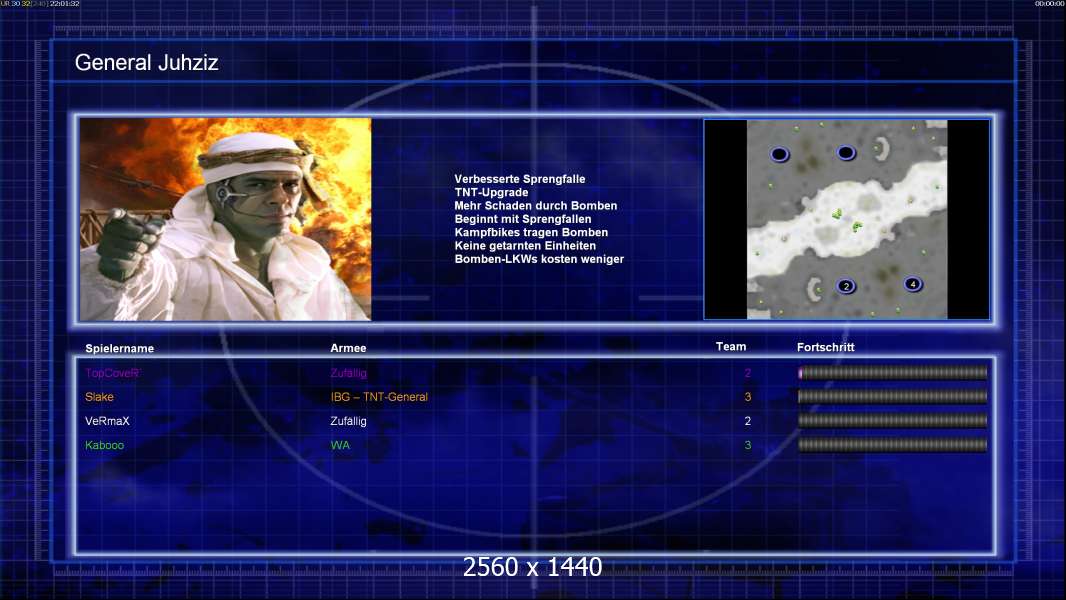This screenshot has width=1066, height=600.
Task: Click start position marker 4 on minimap
Action: 913,284
